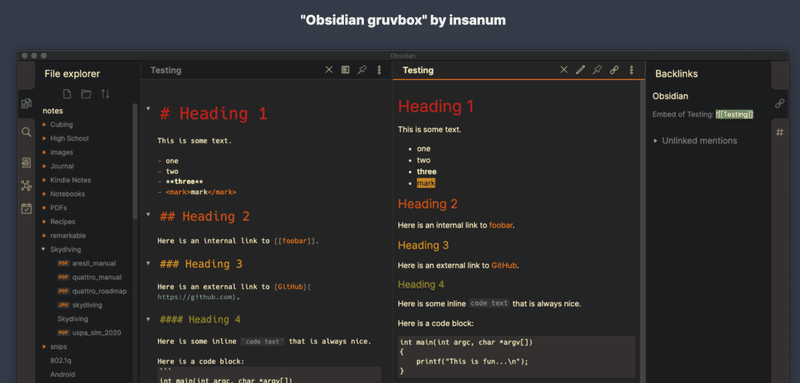Click the File explorer scrollbar
The height and width of the screenshot is (383, 800).
click(x=135, y=162)
